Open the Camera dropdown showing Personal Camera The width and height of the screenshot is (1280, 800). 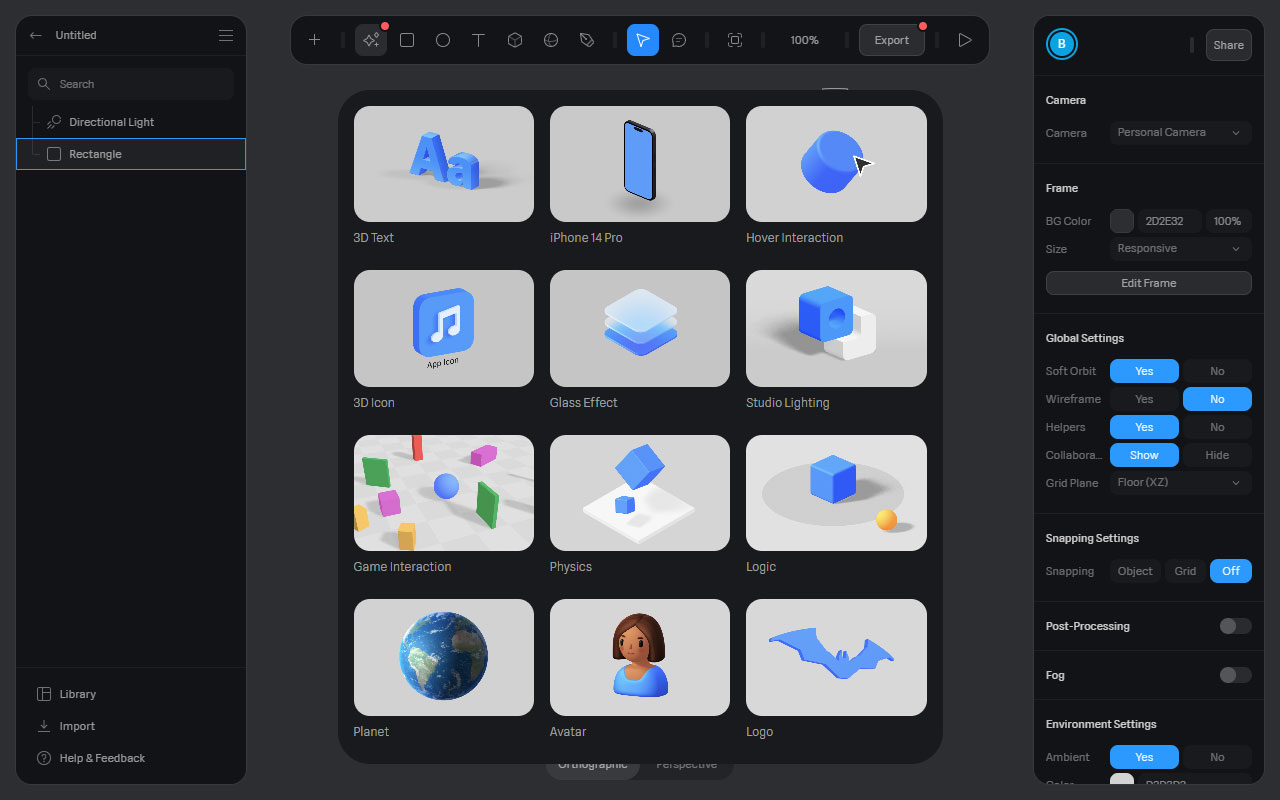(x=1180, y=132)
